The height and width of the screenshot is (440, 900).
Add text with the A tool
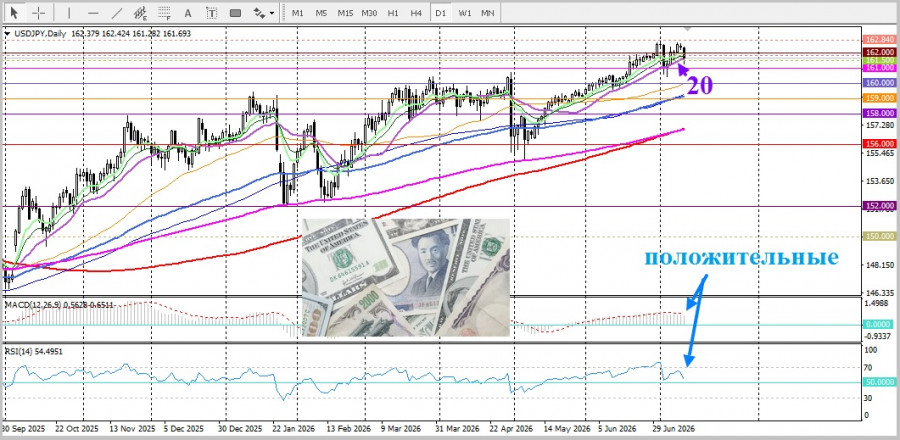(x=188, y=13)
